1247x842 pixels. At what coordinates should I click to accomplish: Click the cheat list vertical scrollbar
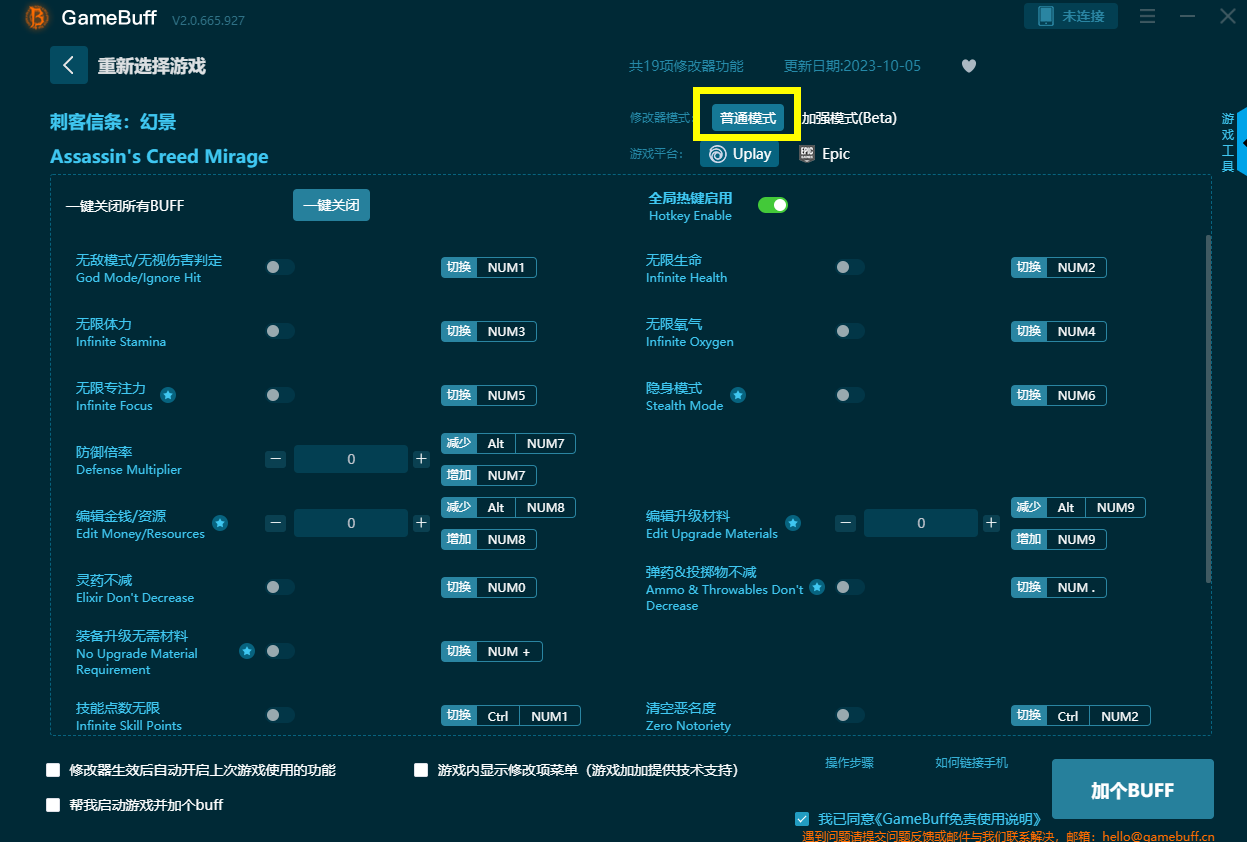point(1208,409)
